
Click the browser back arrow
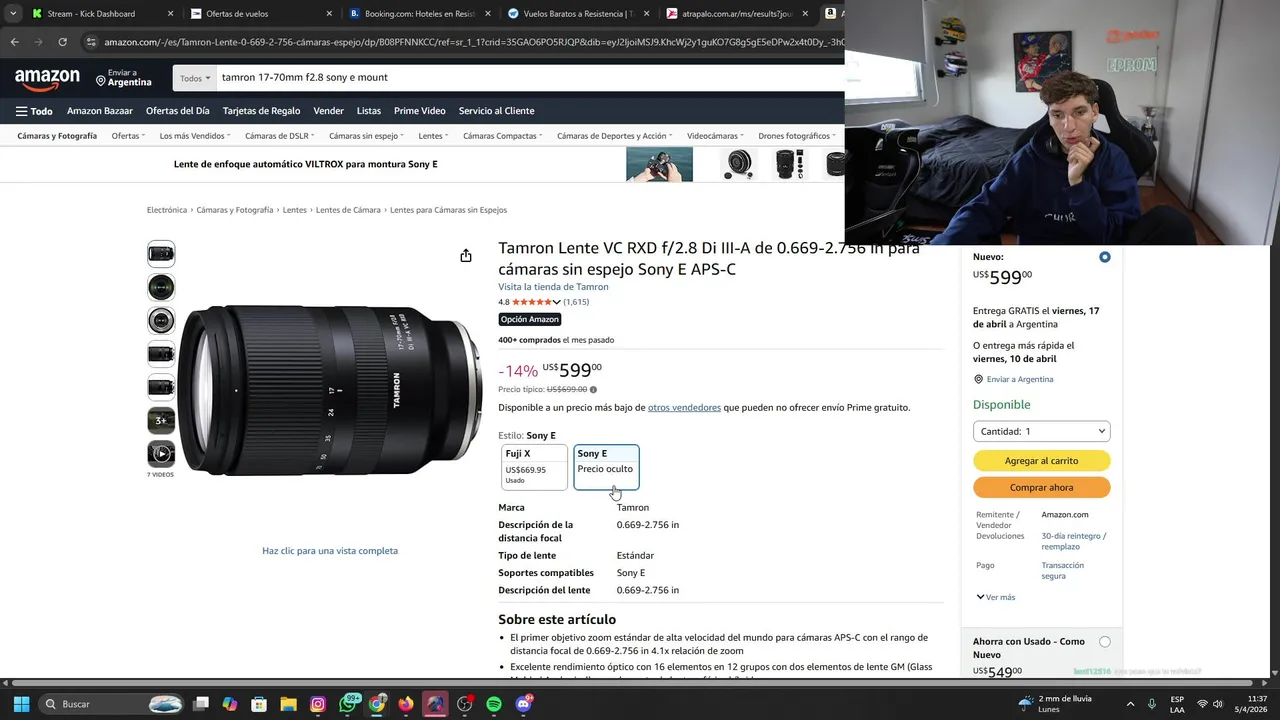14,42
